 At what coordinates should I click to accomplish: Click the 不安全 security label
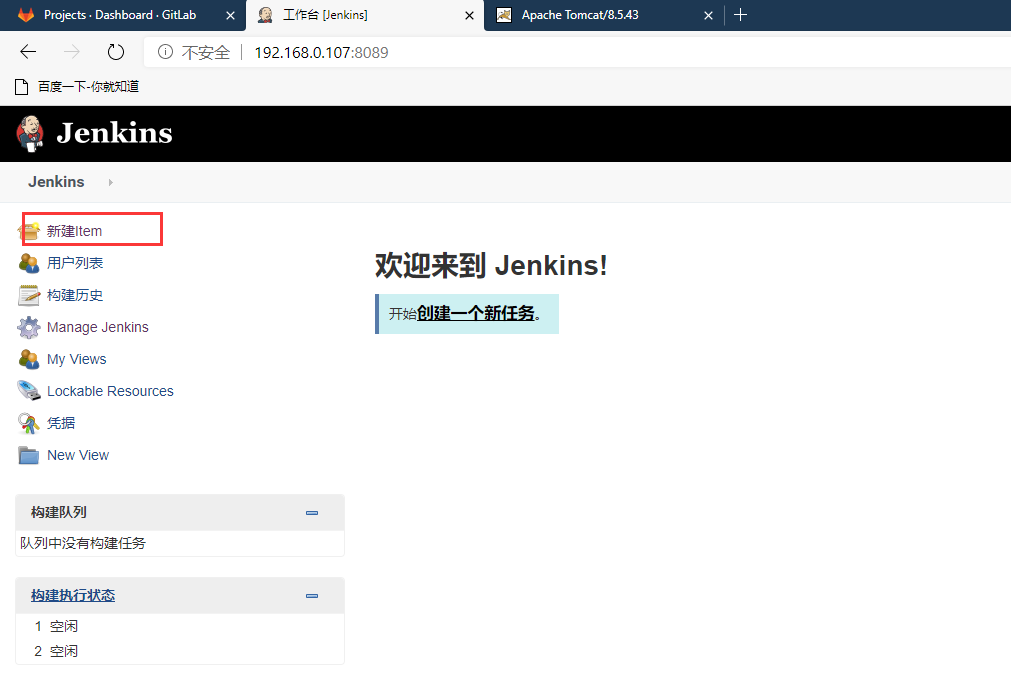pos(206,52)
